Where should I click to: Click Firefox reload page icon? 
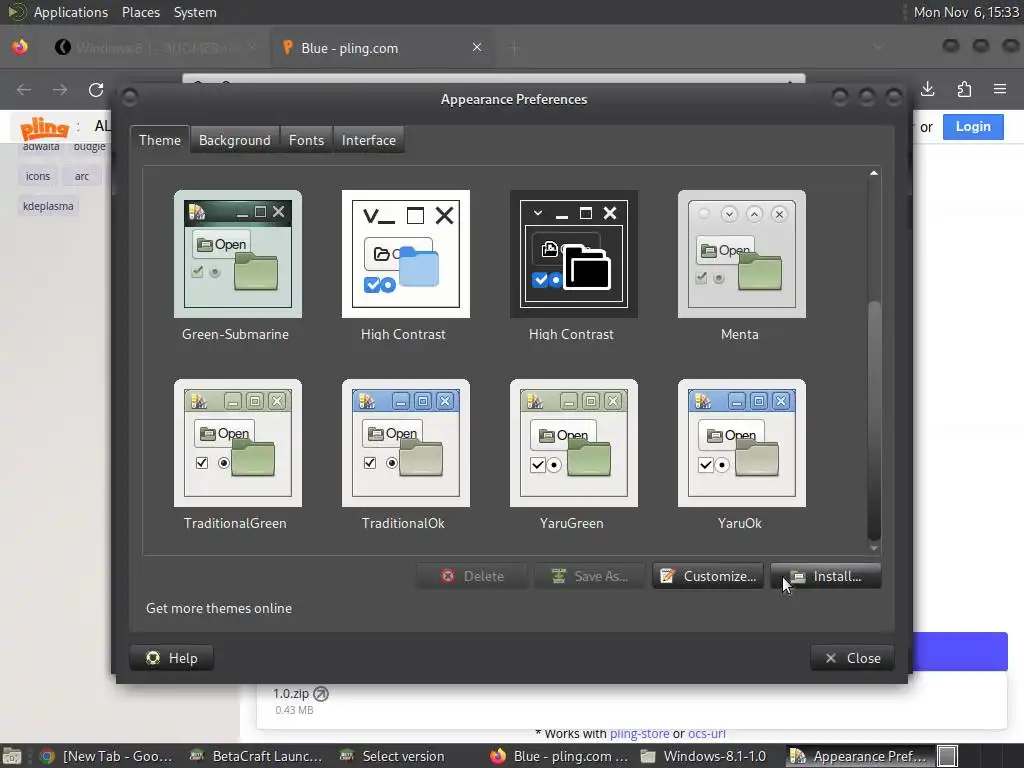tap(96, 89)
